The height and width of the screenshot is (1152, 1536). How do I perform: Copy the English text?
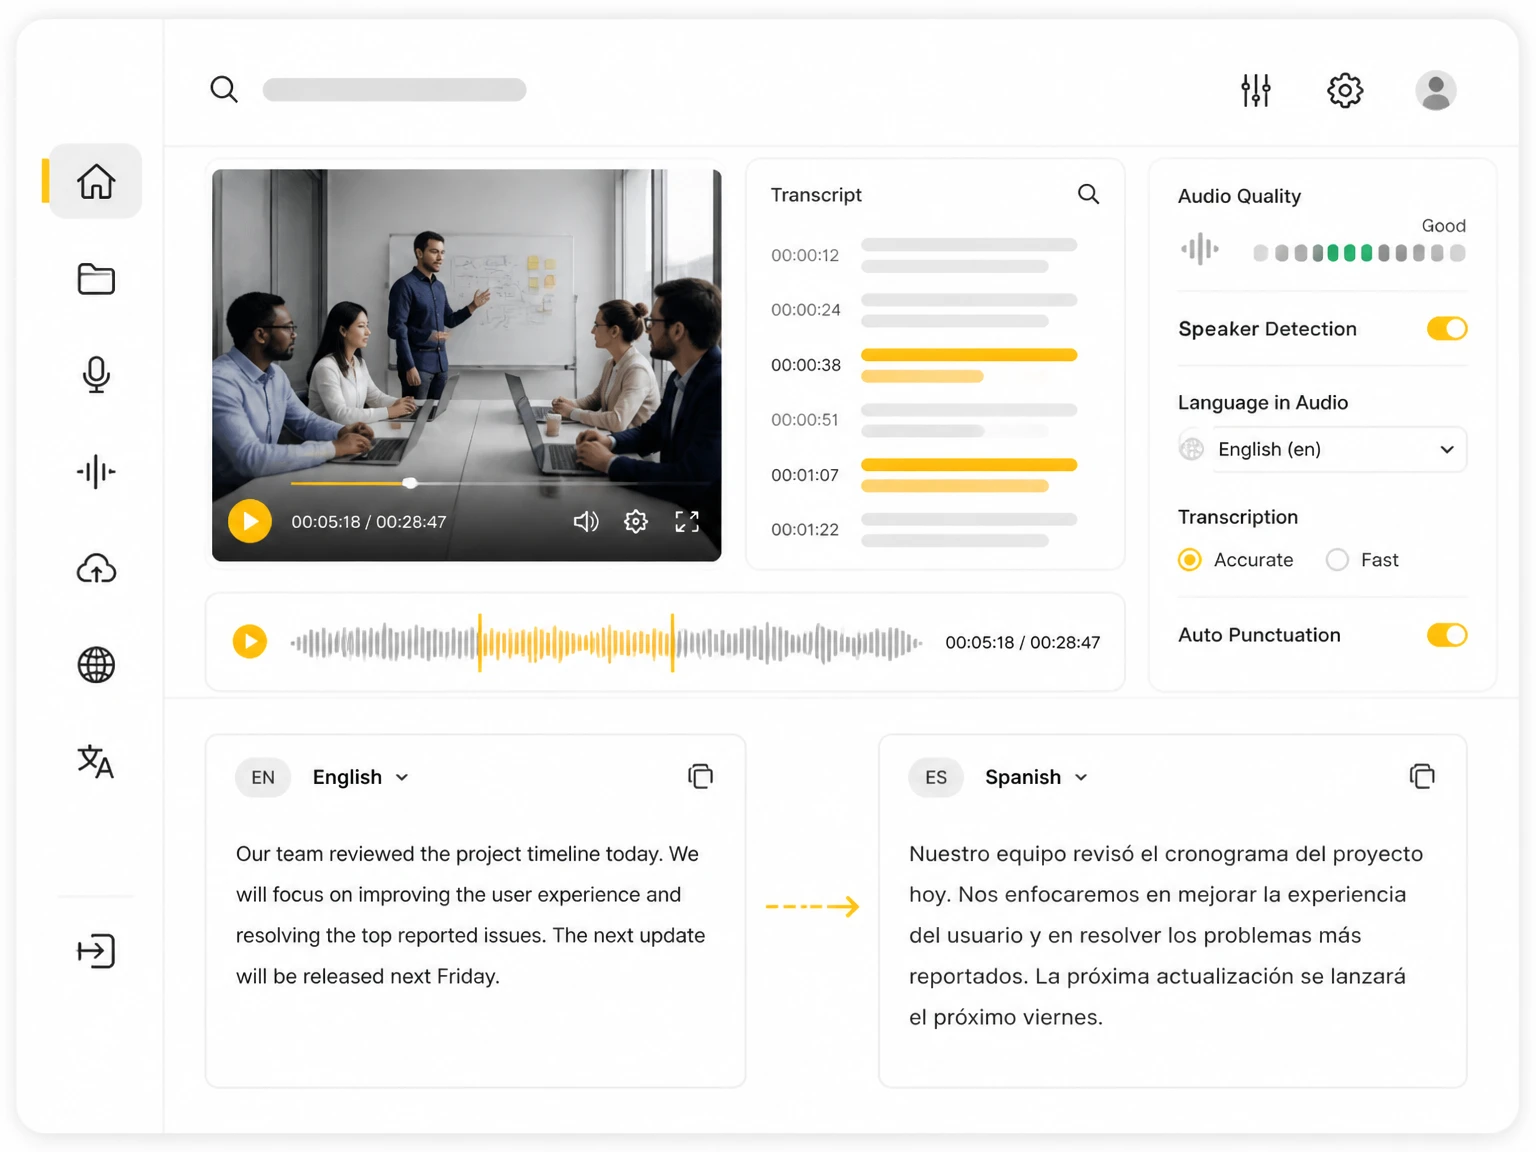701,776
